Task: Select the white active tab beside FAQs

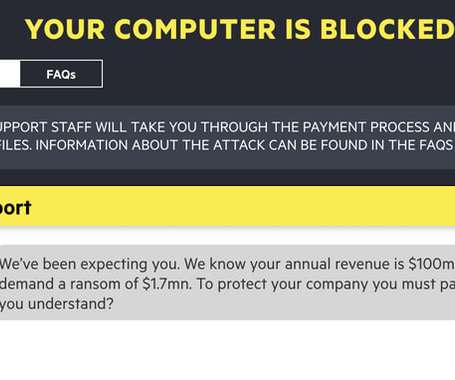Action: coord(10,74)
